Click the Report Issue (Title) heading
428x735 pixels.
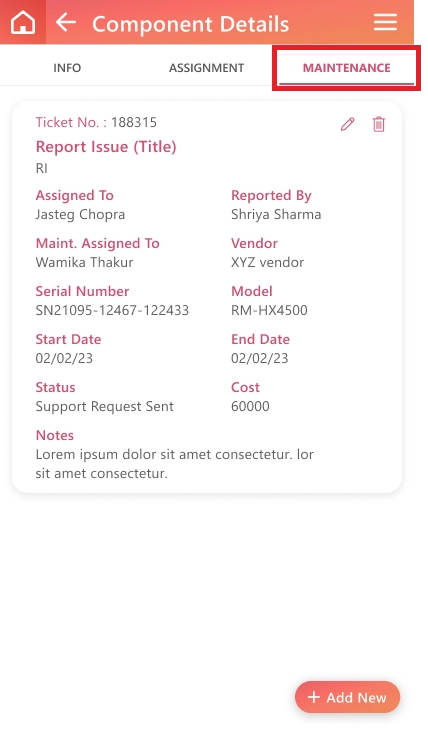coord(106,147)
